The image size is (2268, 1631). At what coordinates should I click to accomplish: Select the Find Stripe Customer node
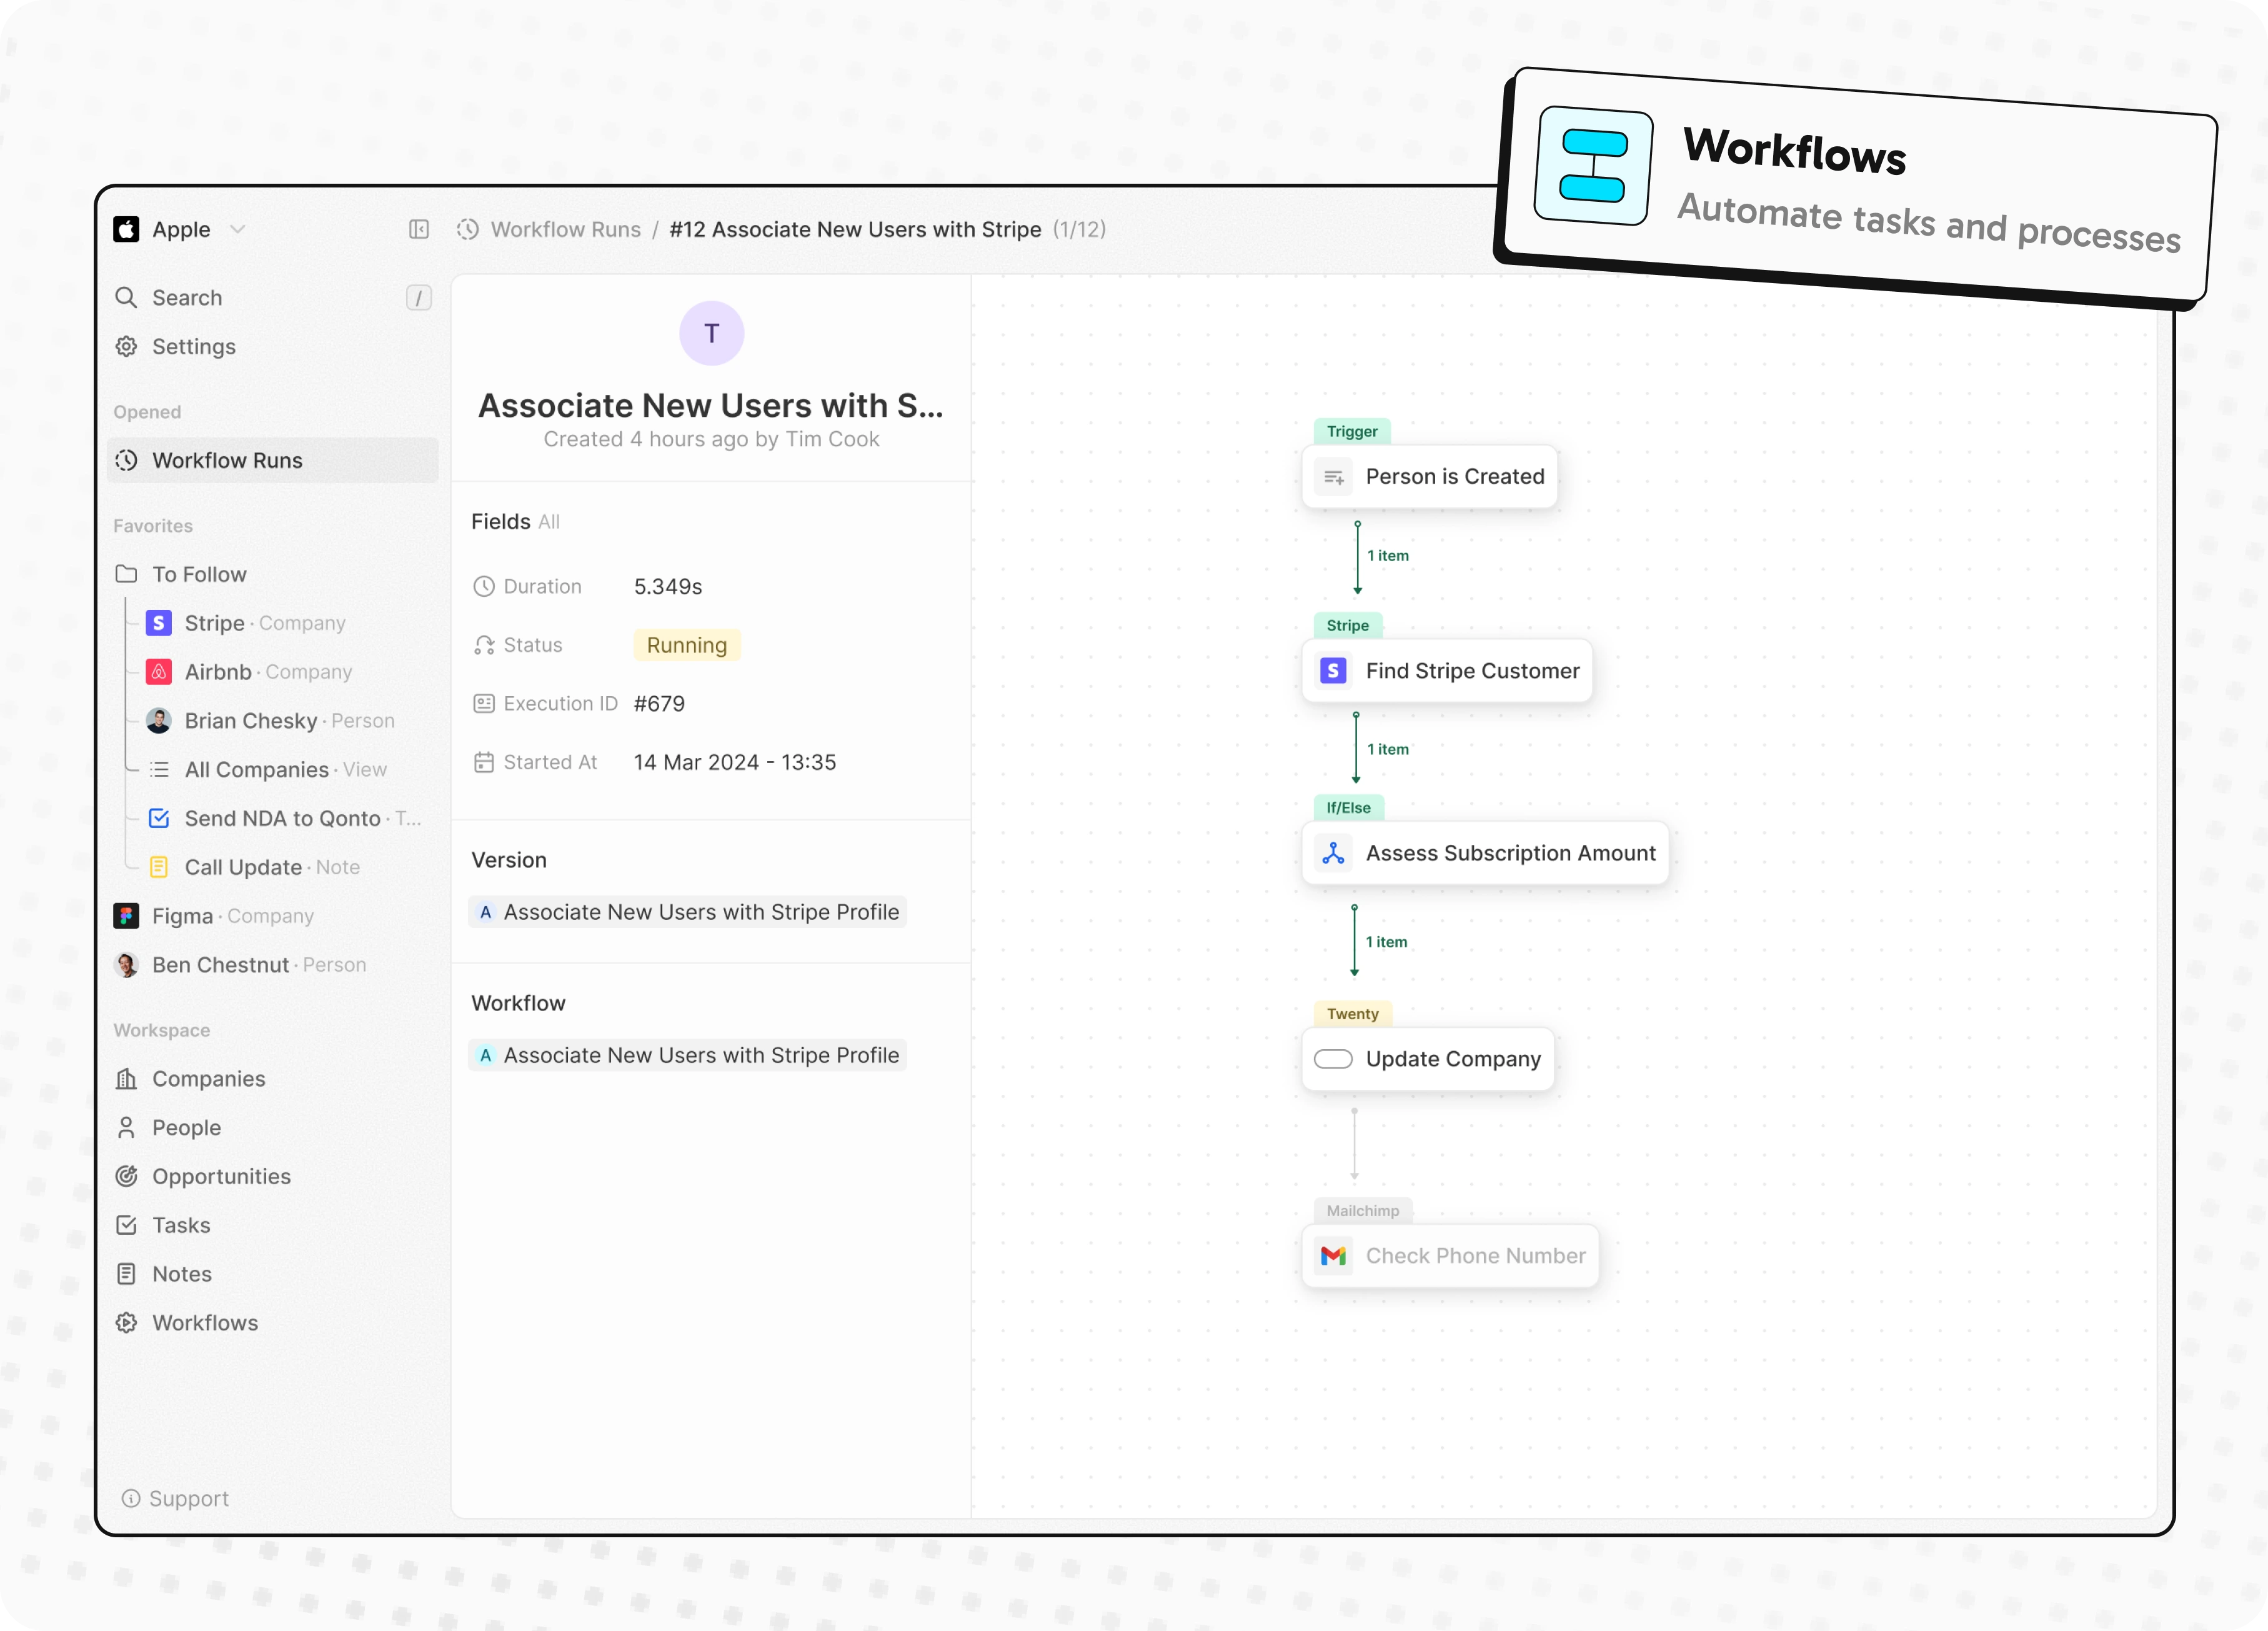coord(1447,671)
